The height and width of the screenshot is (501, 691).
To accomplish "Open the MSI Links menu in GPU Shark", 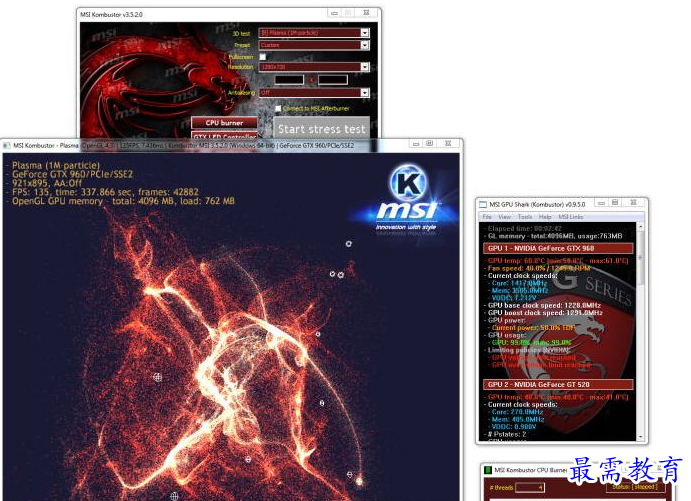I will tap(571, 217).
